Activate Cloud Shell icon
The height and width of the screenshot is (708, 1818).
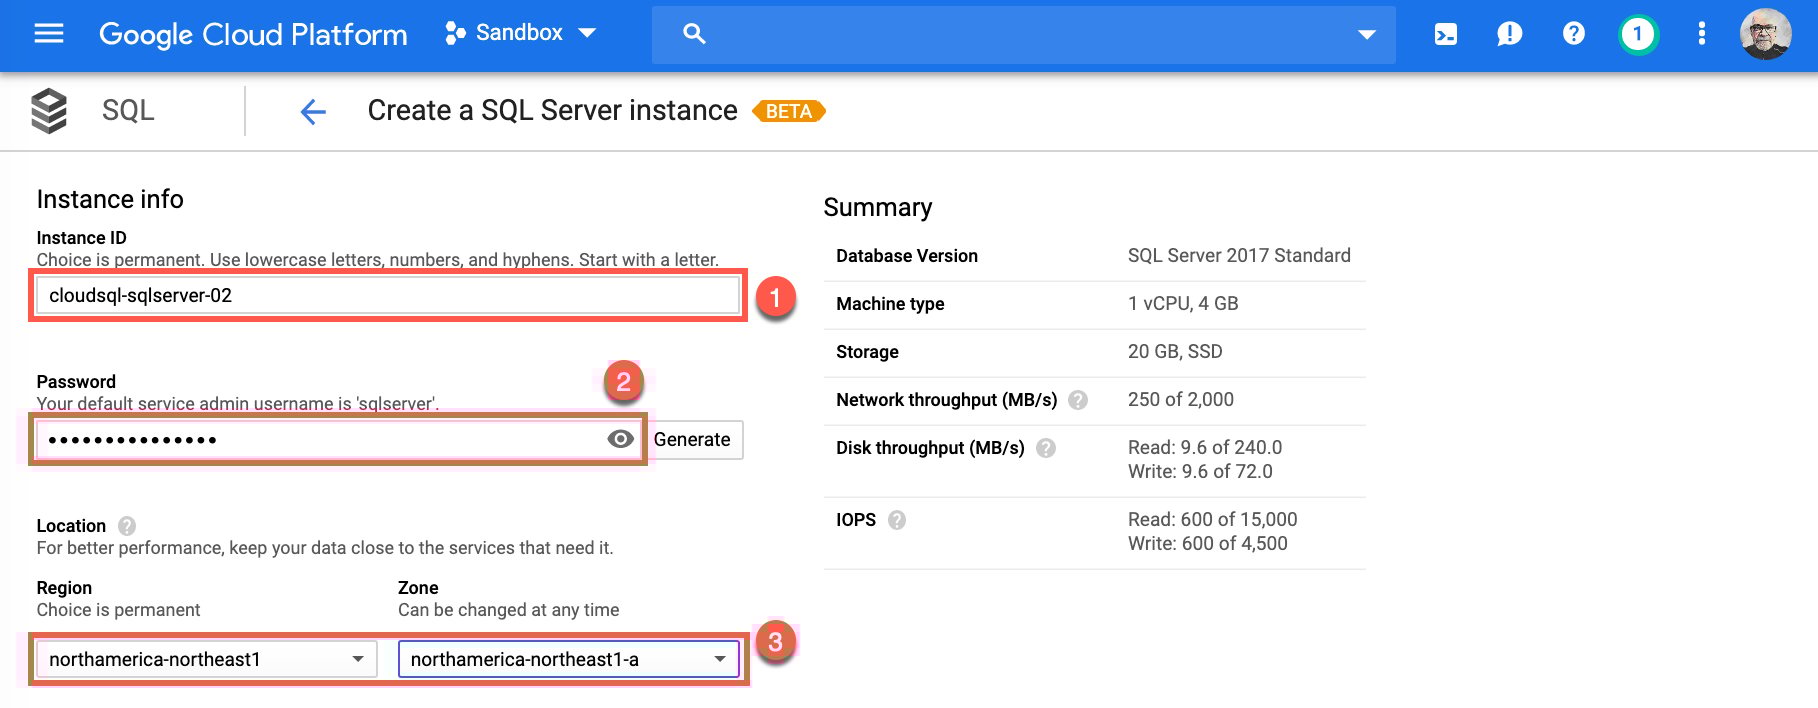pyautogui.click(x=1445, y=34)
